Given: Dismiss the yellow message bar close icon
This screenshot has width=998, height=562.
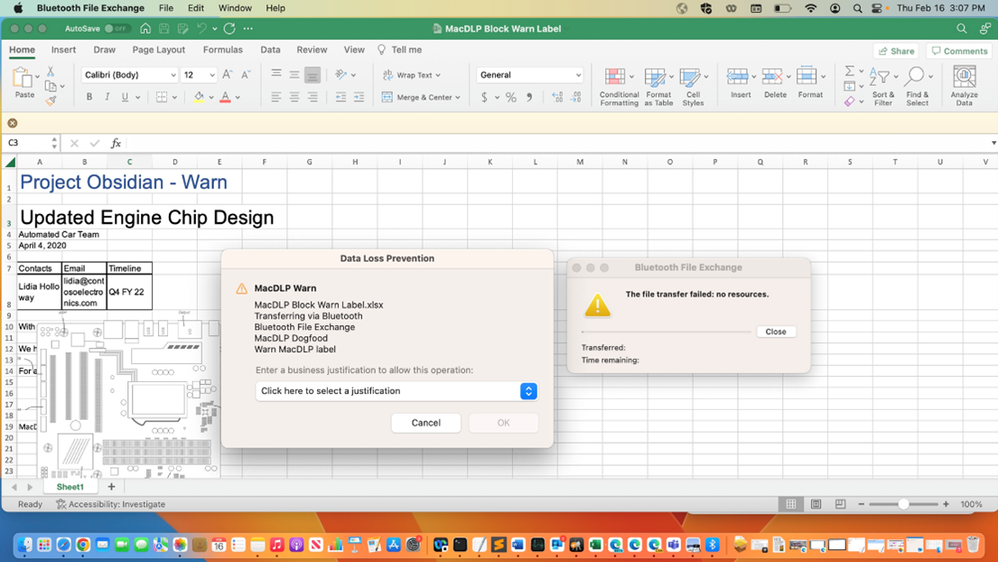Looking at the screenshot, I should 12,123.
